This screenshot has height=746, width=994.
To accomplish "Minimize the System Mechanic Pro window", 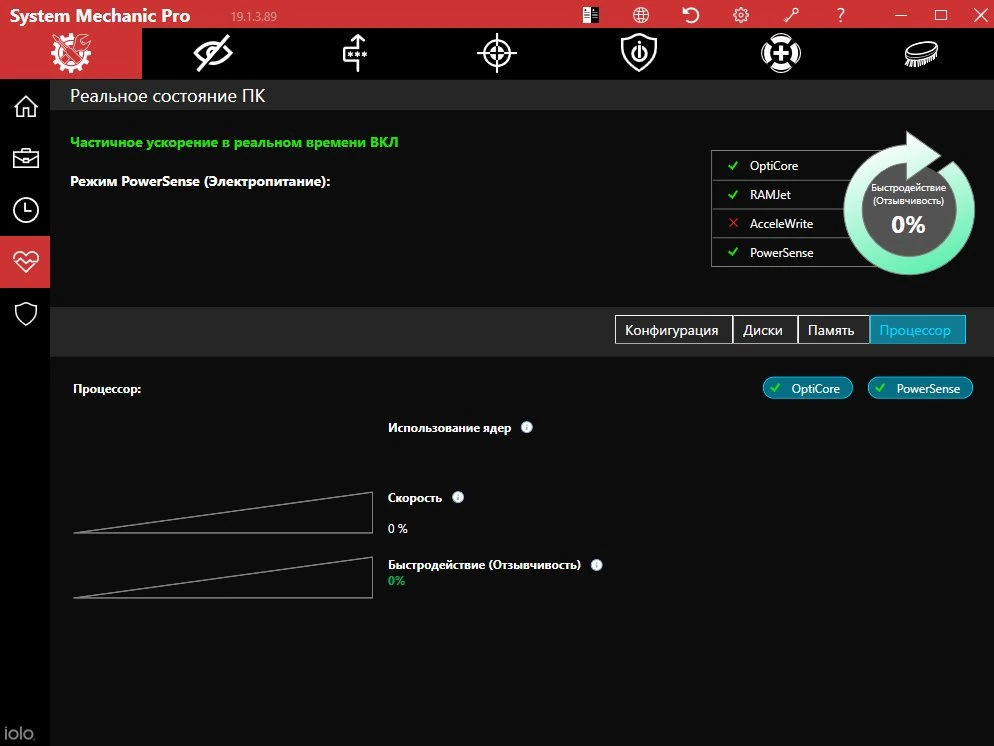I will [901, 15].
